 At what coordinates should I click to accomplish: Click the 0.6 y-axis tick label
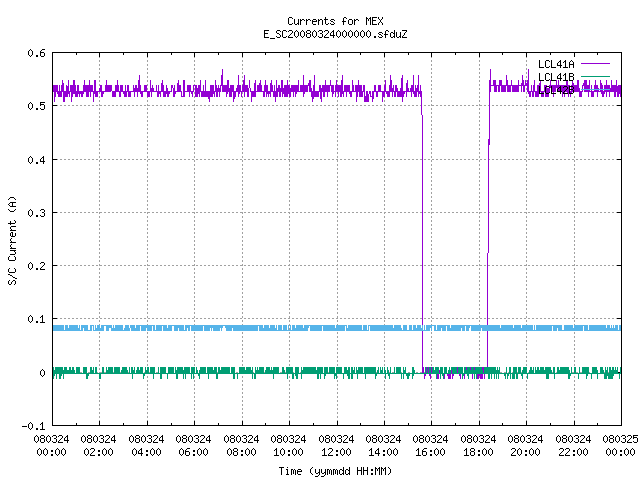coord(36,53)
